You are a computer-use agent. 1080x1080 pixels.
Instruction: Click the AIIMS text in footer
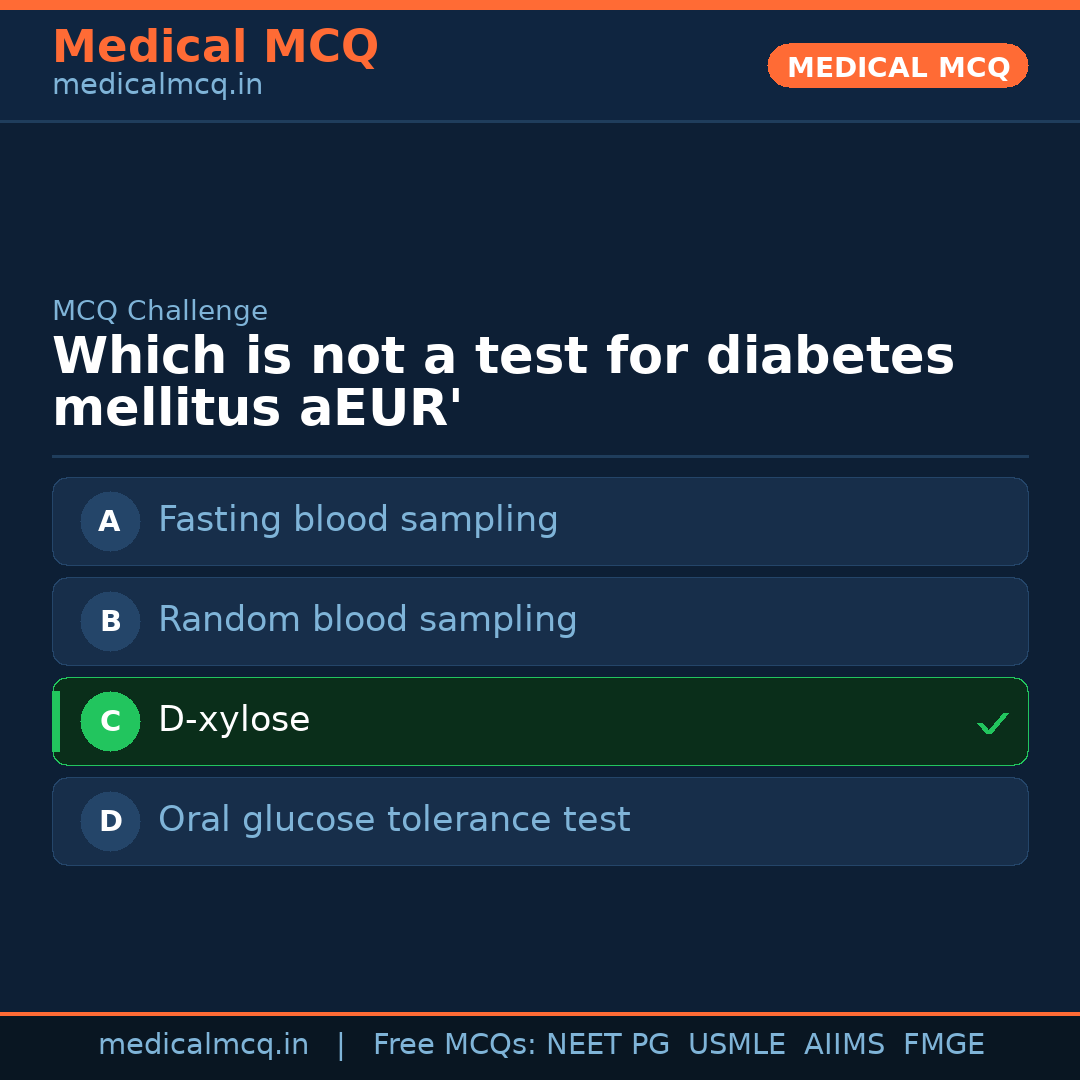coord(844,1045)
